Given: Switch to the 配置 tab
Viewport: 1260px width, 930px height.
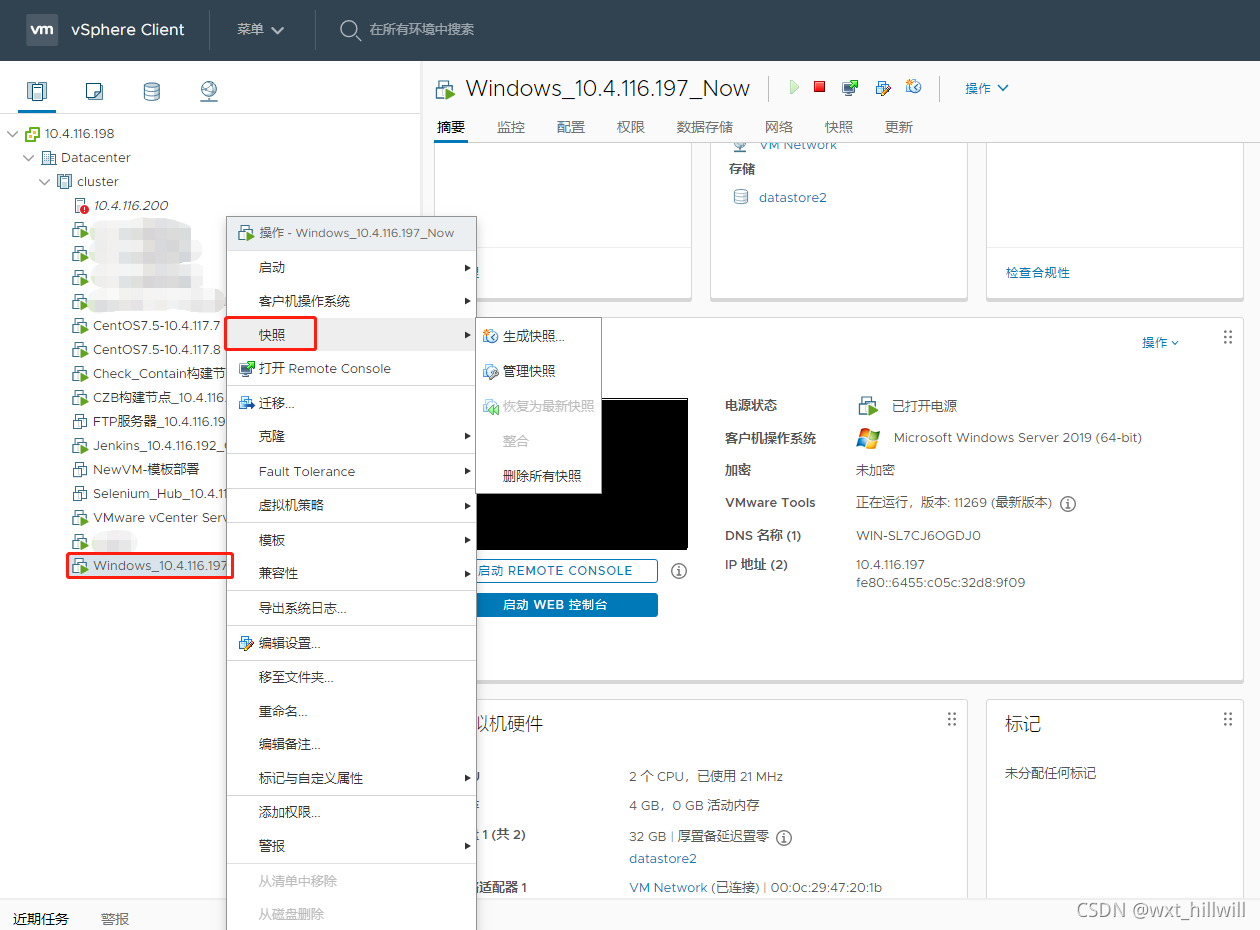Looking at the screenshot, I should point(571,127).
